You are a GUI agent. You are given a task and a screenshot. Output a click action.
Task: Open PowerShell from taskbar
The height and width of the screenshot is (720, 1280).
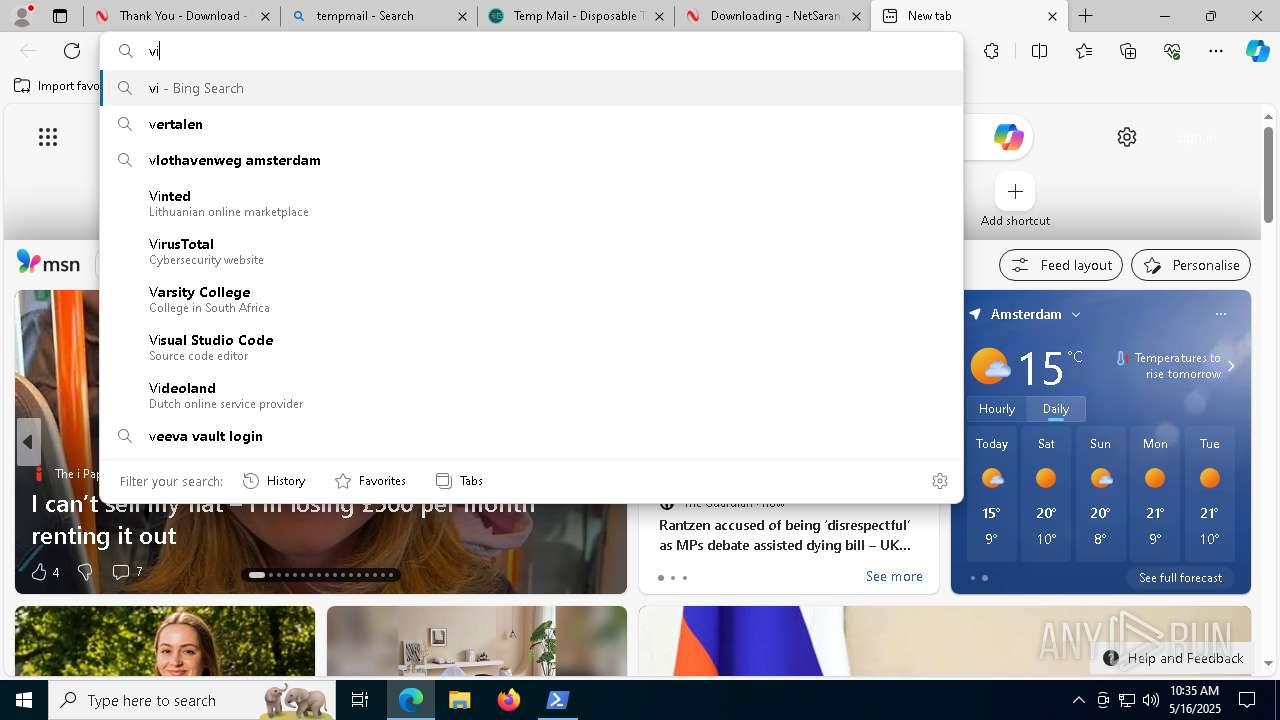coord(558,700)
